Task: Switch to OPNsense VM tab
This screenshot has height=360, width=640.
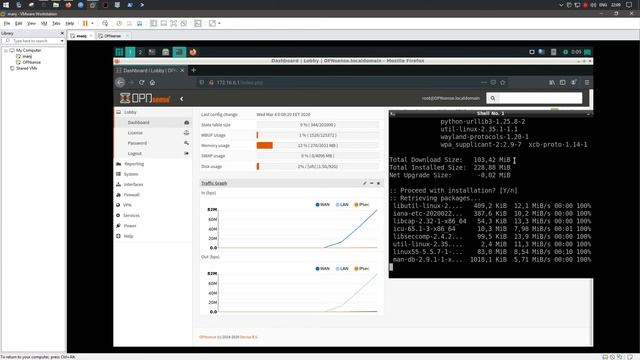Action: (x=113, y=36)
